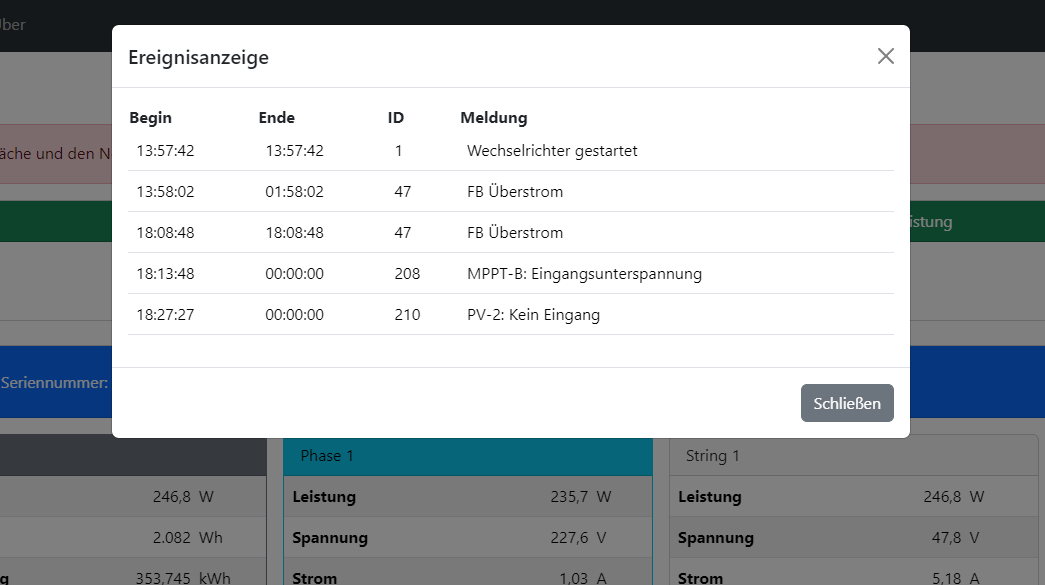
Task: Select the first FB Überstrom message
Action: [515, 192]
